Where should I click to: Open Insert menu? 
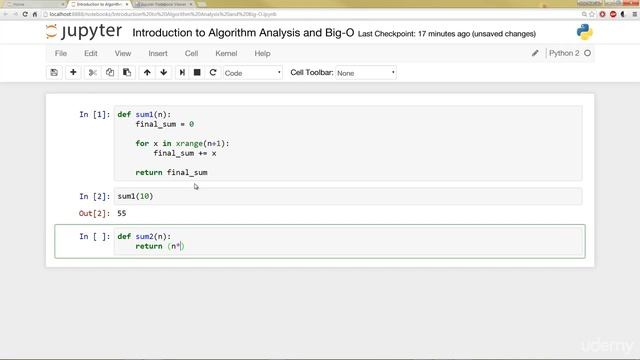158,53
